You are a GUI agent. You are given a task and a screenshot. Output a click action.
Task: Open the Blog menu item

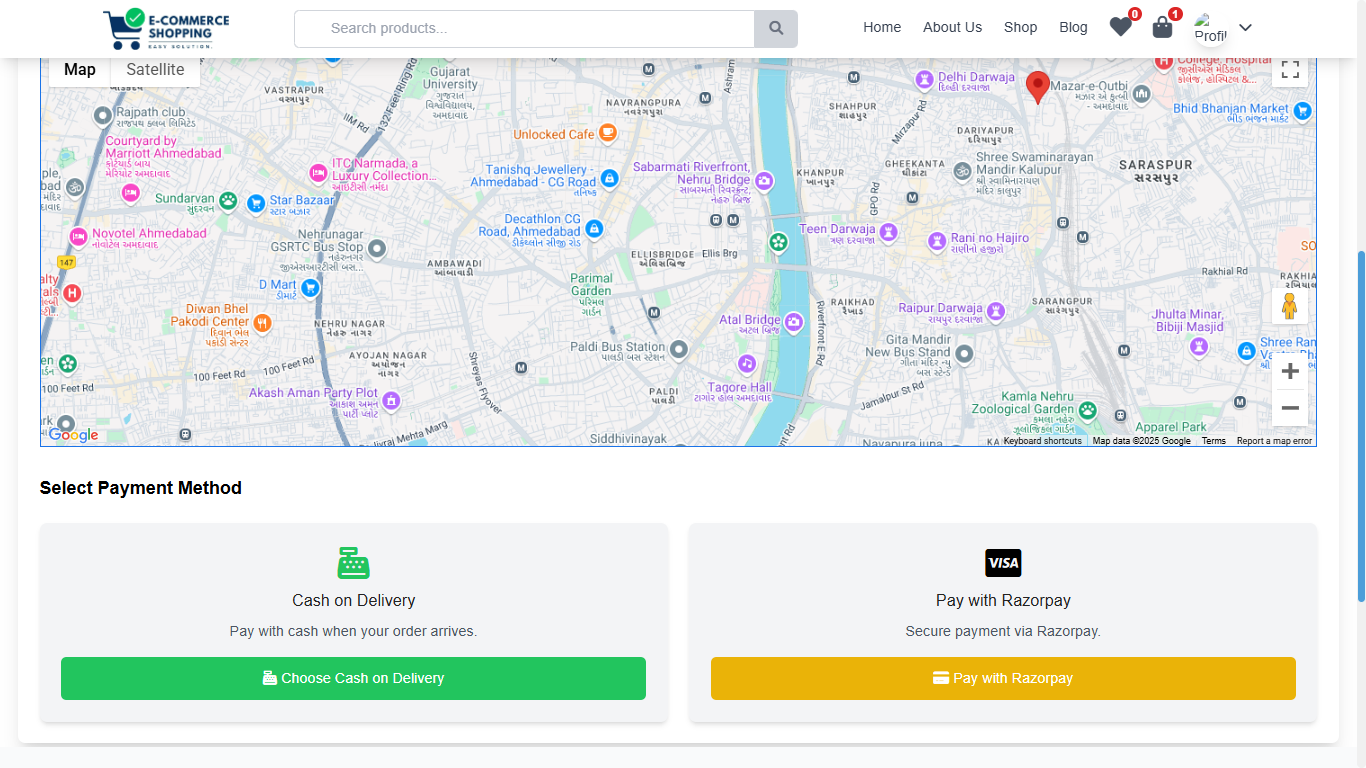coord(1073,28)
